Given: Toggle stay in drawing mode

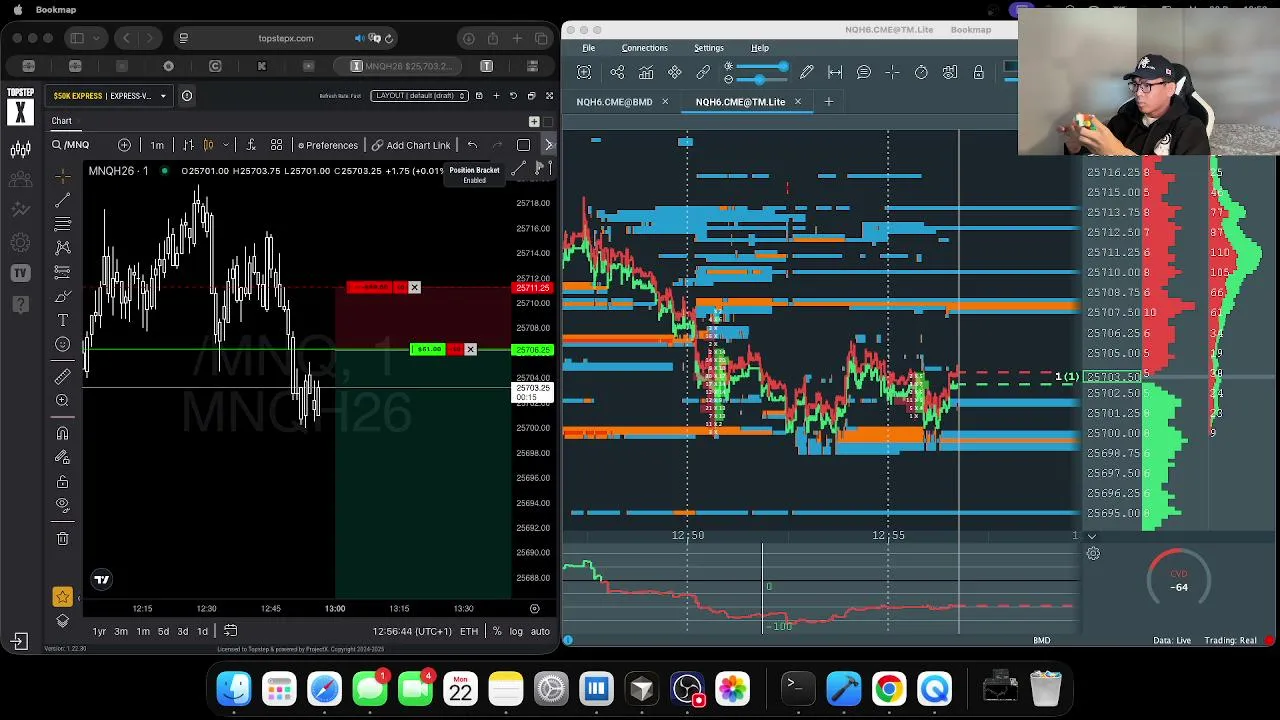Looking at the screenshot, I should (x=62, y=457).
